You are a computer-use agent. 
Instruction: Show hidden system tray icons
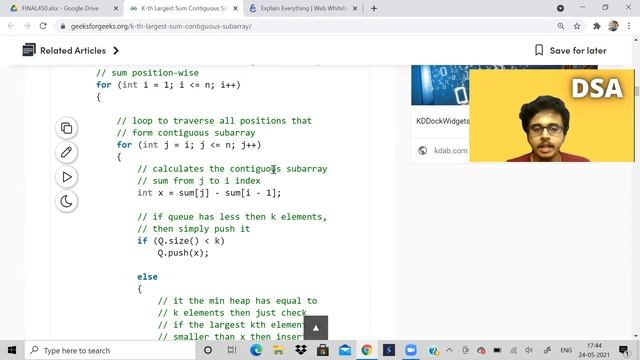point(449,350)
